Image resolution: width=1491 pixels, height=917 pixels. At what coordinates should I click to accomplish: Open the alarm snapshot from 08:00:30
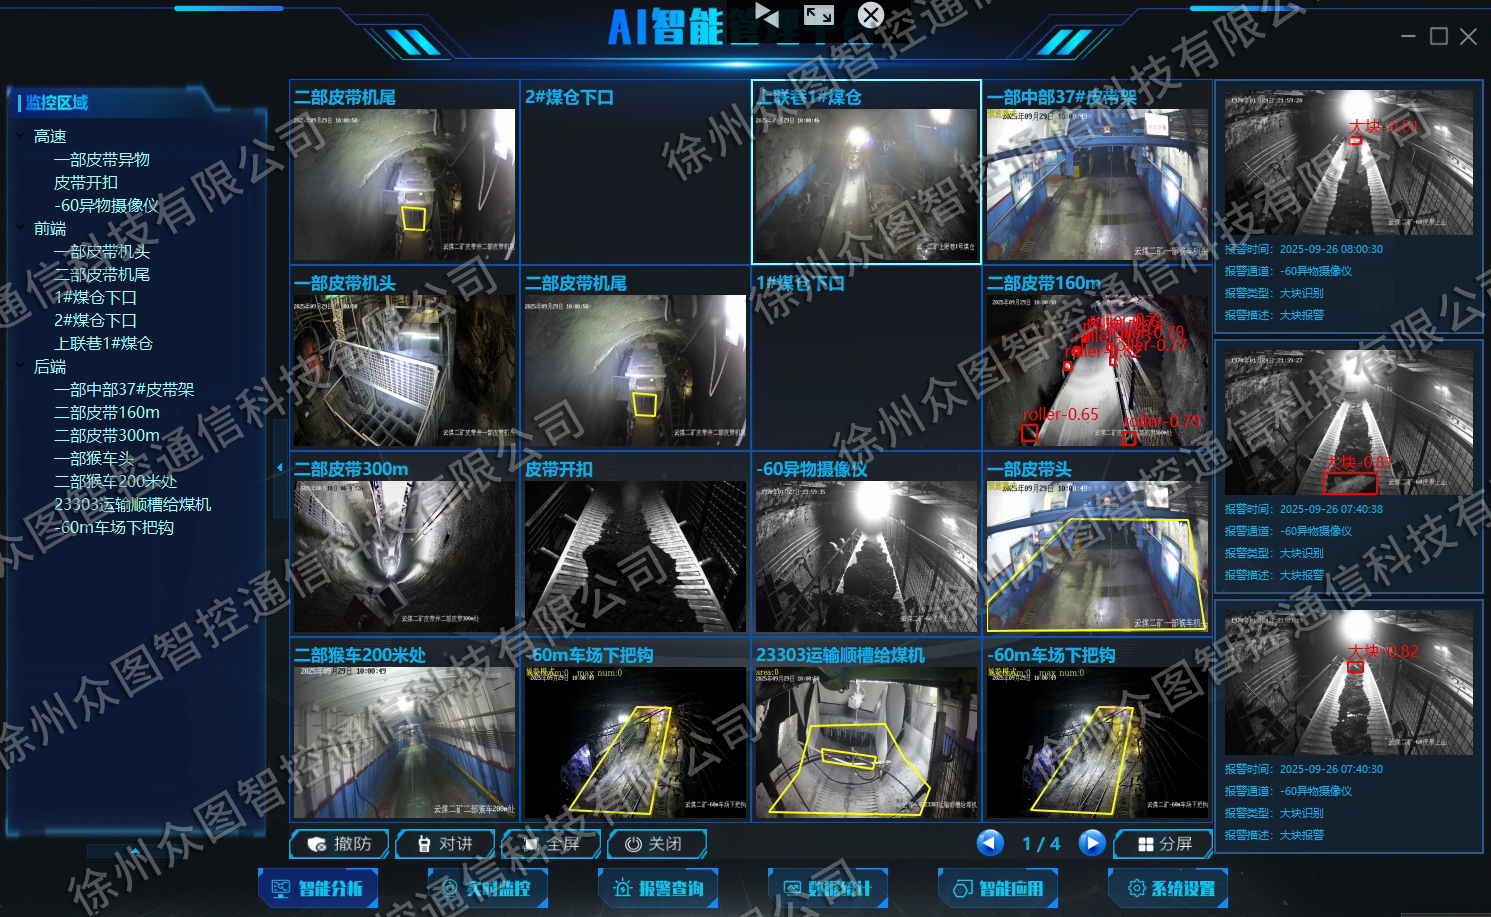[1349, 163]
